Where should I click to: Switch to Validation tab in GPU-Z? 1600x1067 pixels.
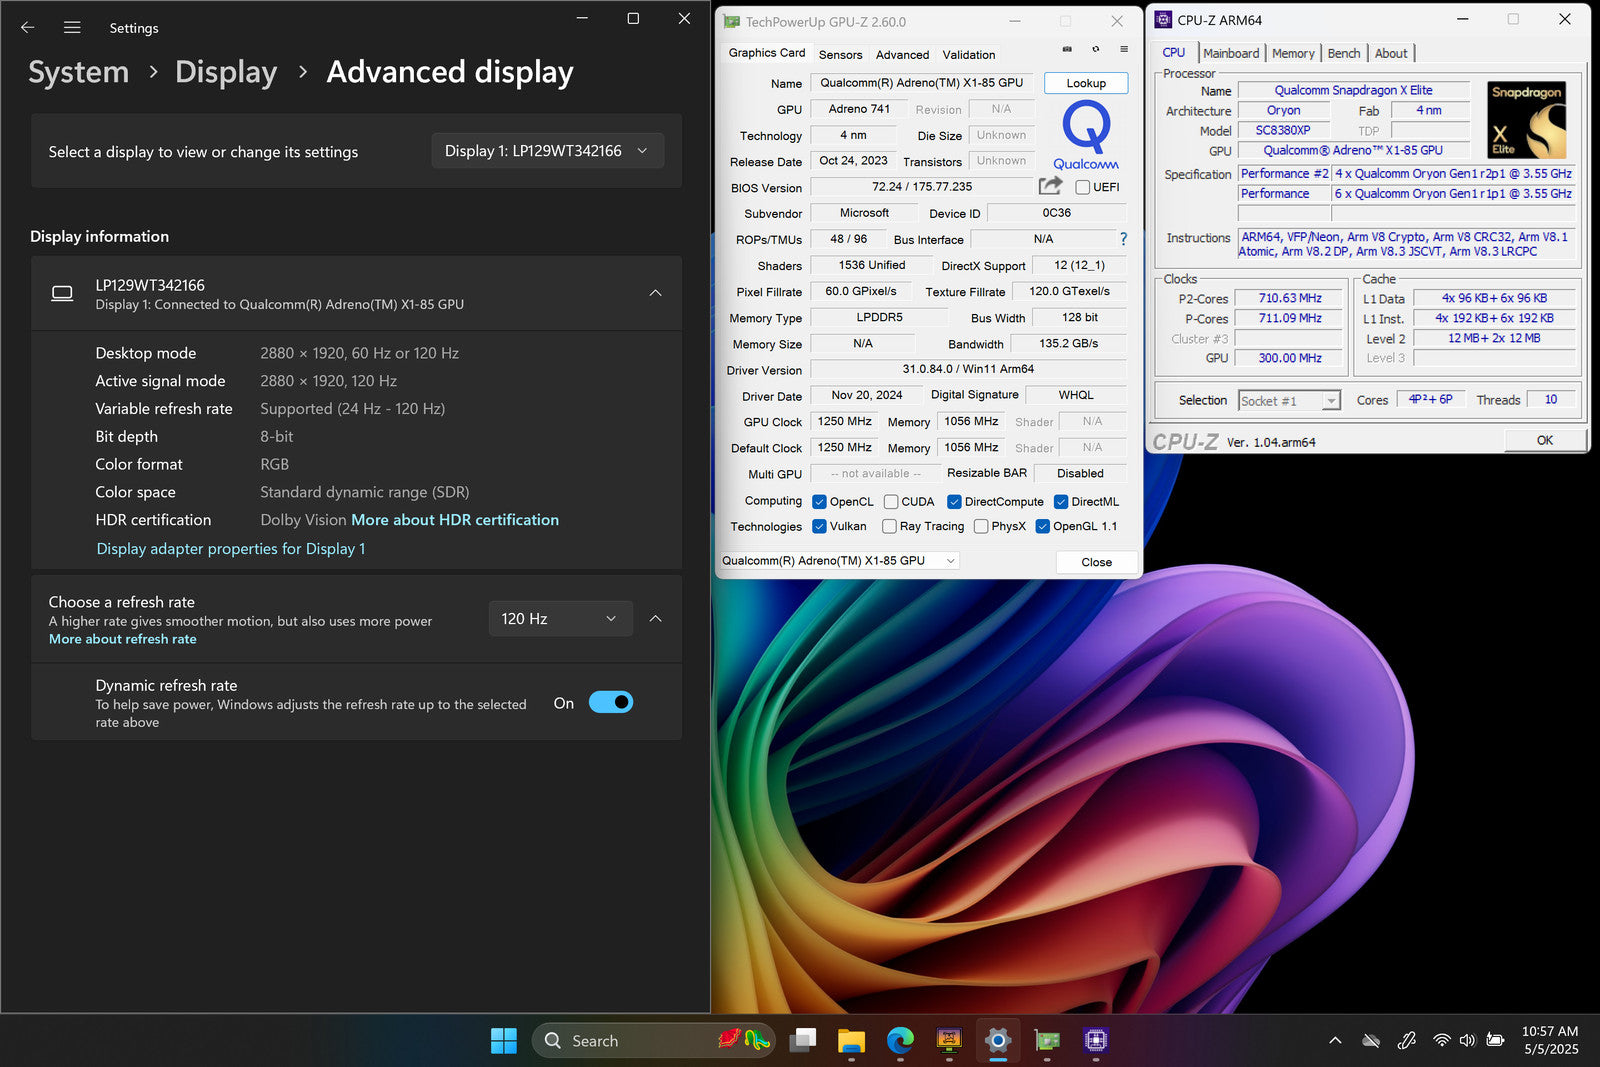click(968, 55)
